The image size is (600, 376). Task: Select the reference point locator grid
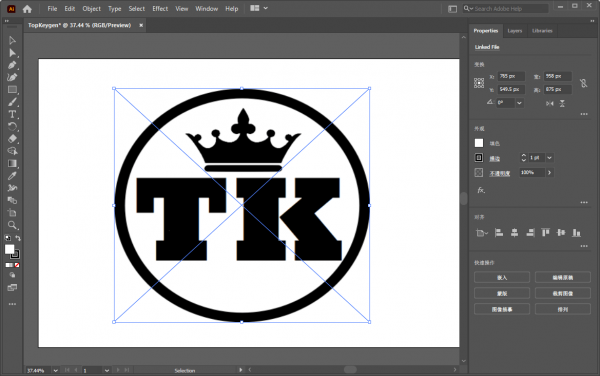[x=479, y=83]
